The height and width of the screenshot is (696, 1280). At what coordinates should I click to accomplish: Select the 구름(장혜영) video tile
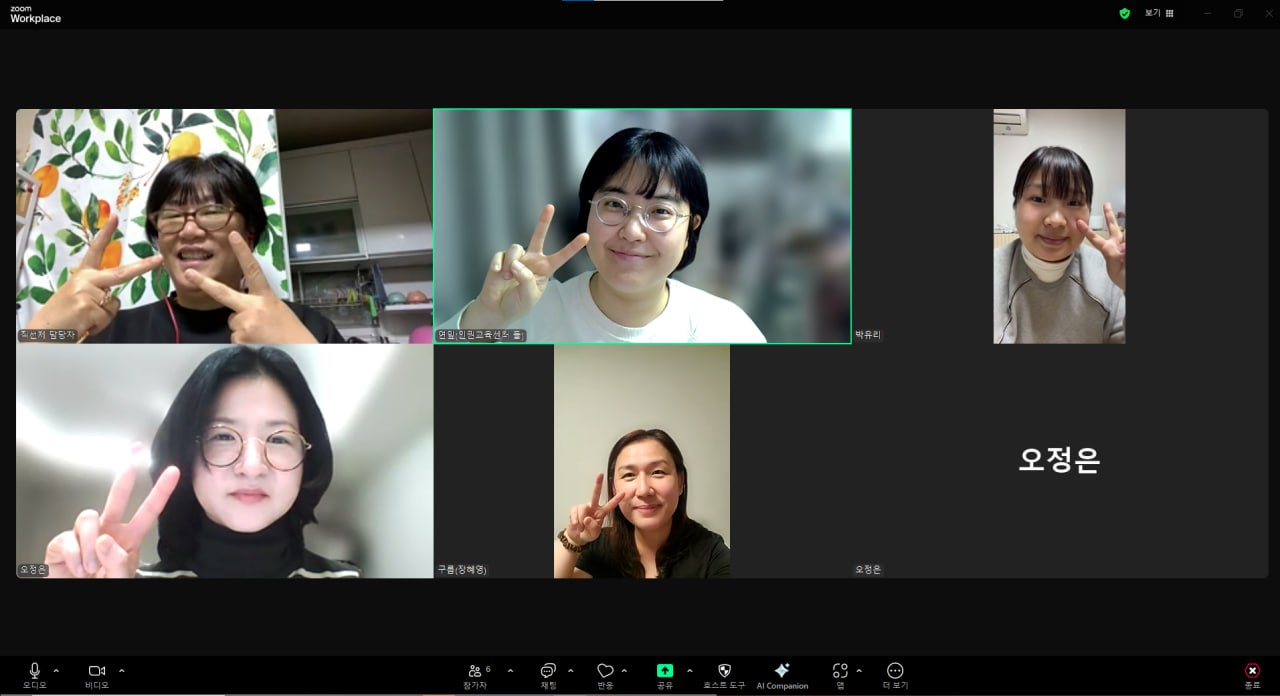tap(642, 461)
